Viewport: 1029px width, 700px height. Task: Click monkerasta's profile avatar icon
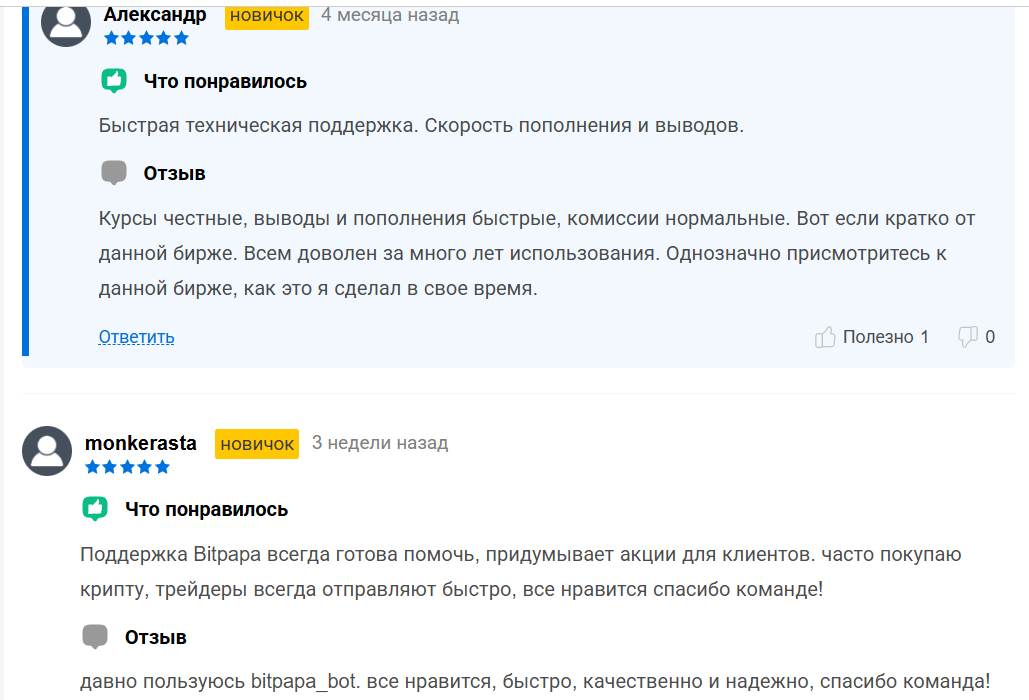(47, 451)
